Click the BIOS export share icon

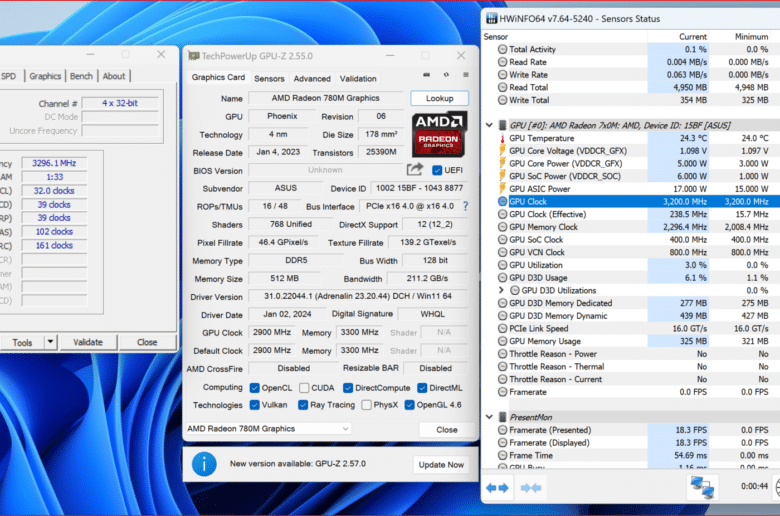pyautogui.click(x=414, y=170)
